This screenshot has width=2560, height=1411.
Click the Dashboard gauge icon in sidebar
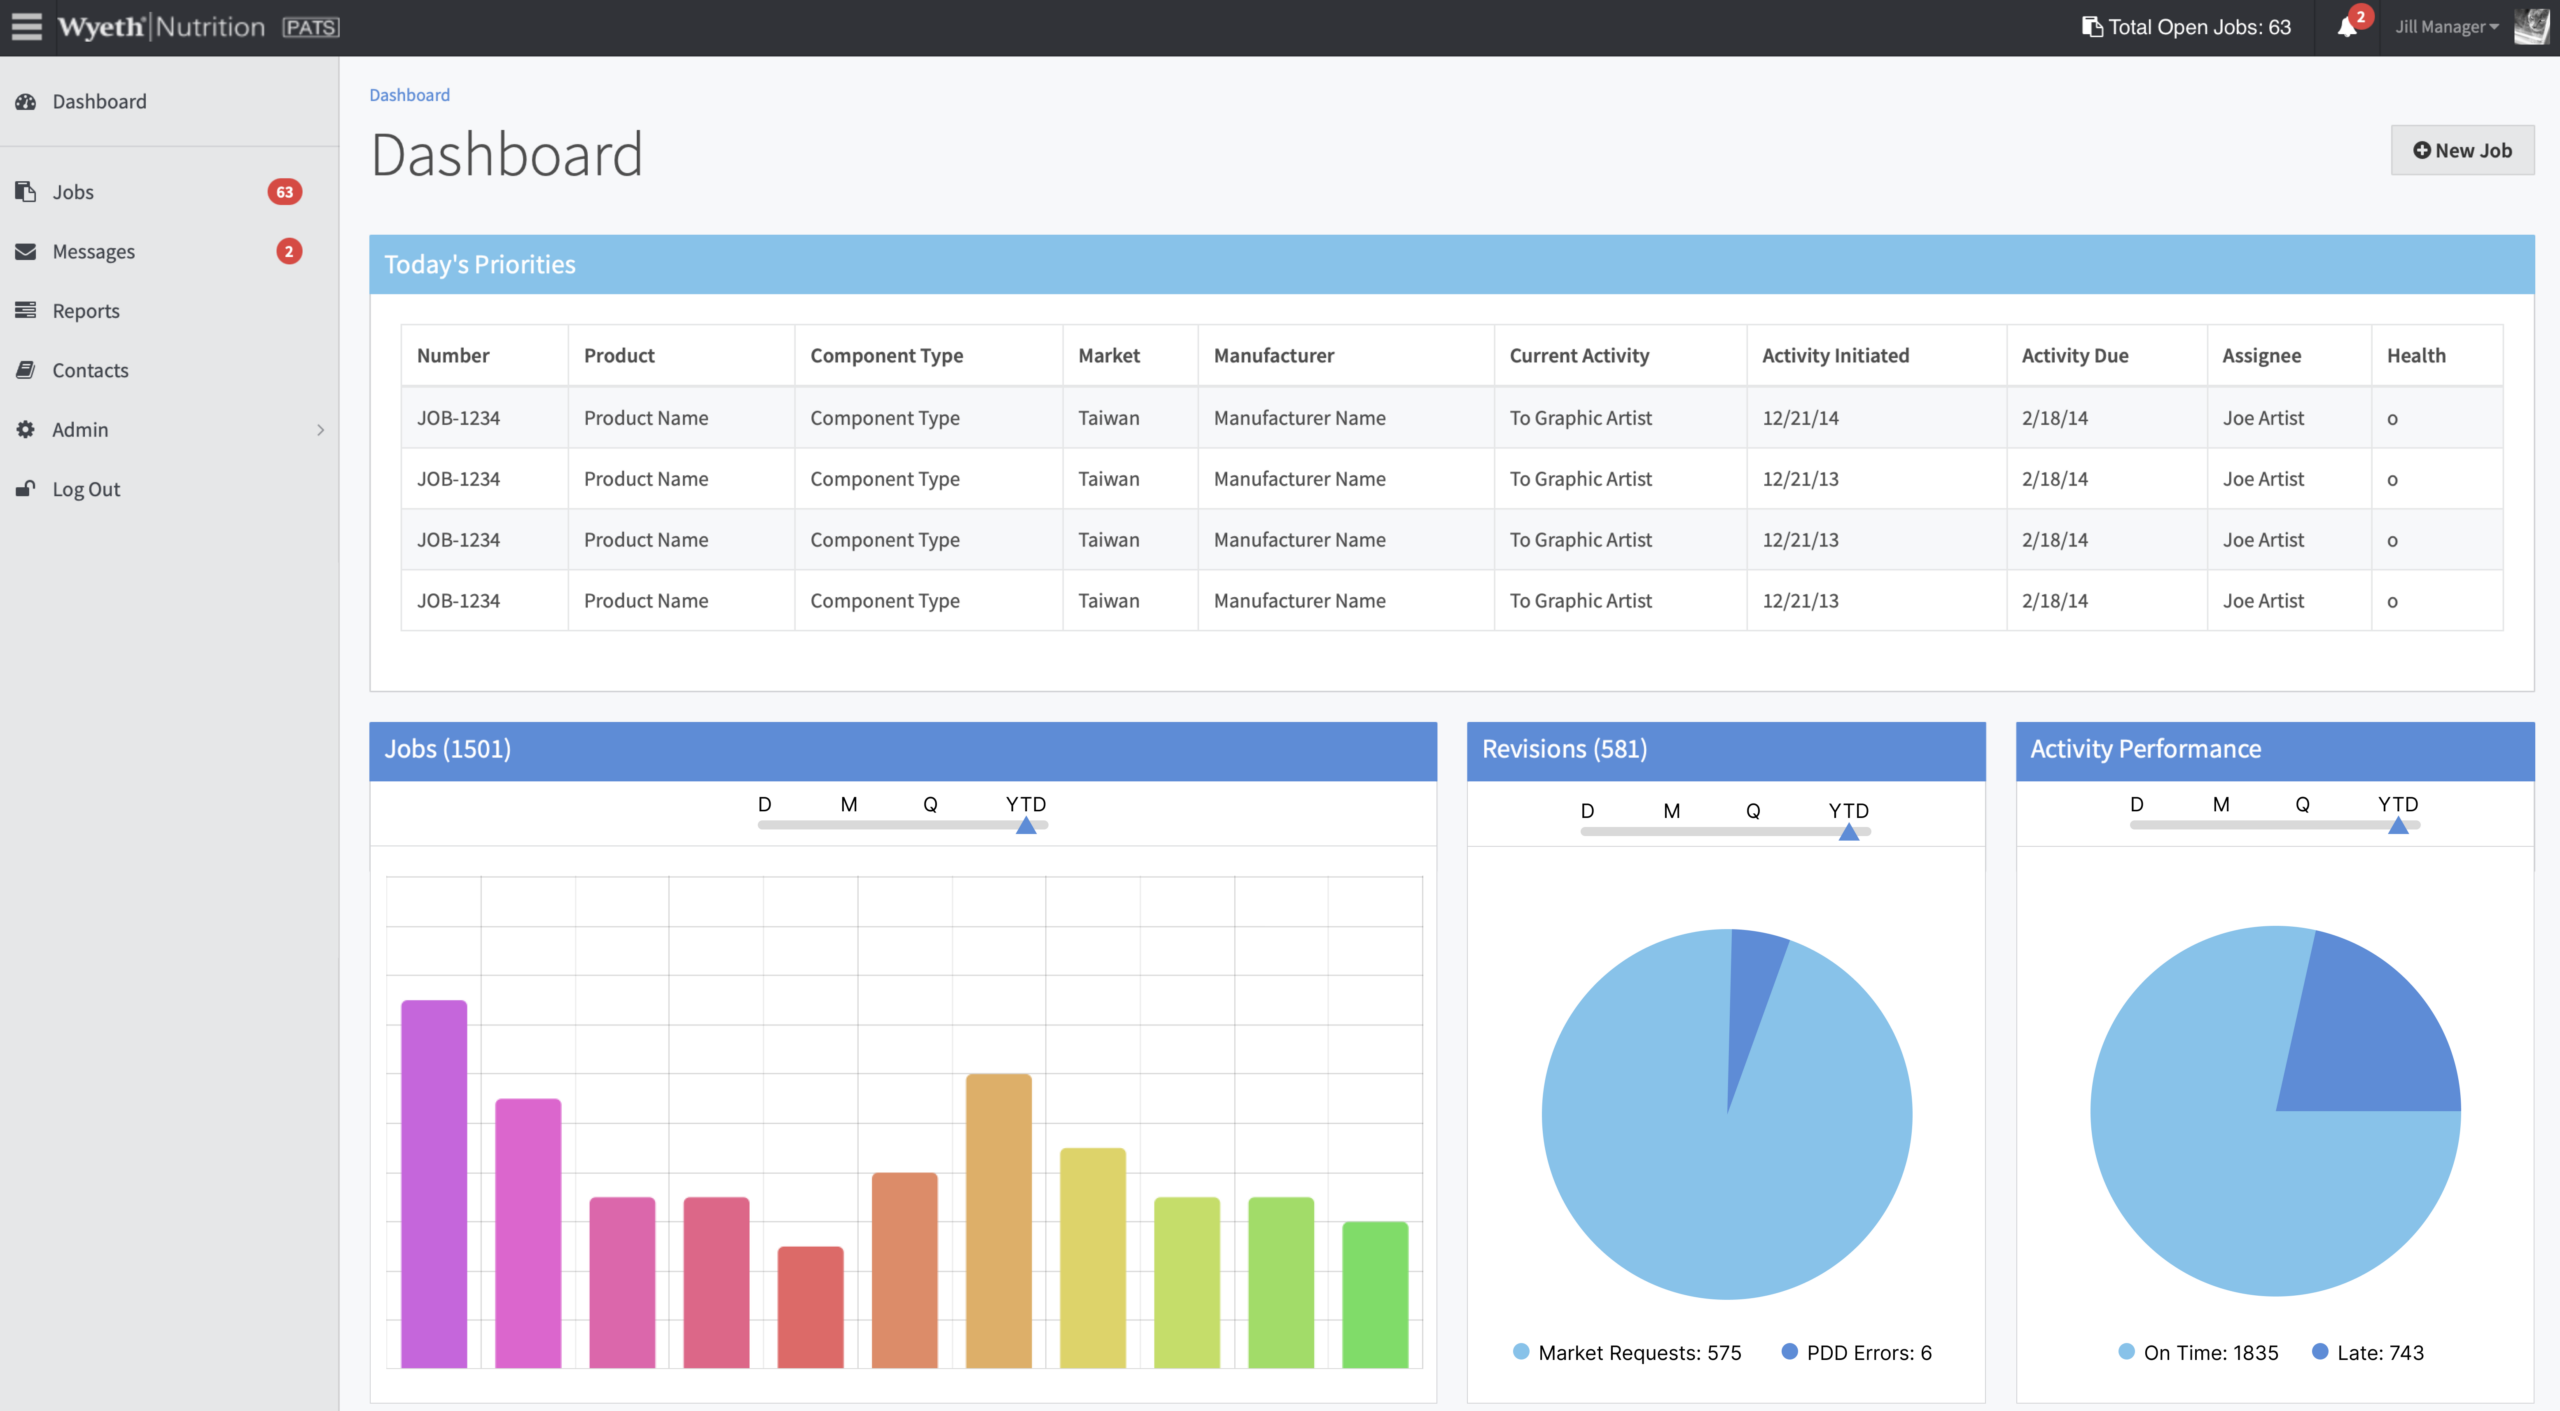pos(26,102)
